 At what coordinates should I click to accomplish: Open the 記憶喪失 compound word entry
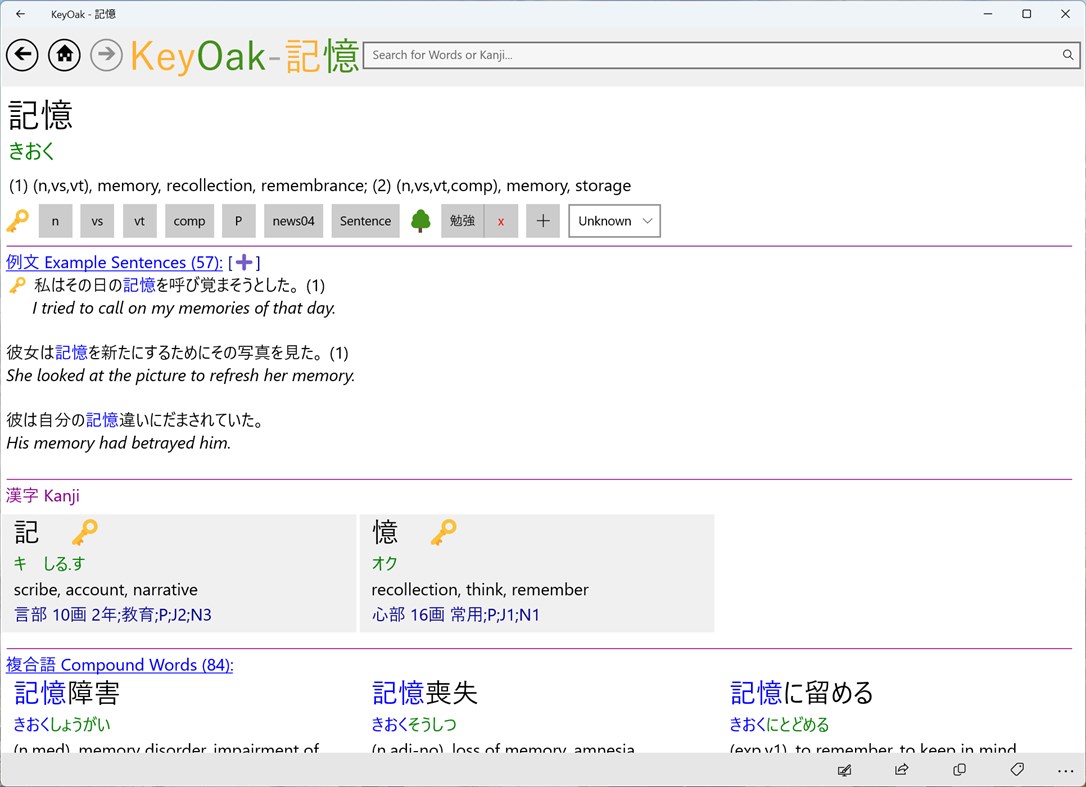pos(424,692)
